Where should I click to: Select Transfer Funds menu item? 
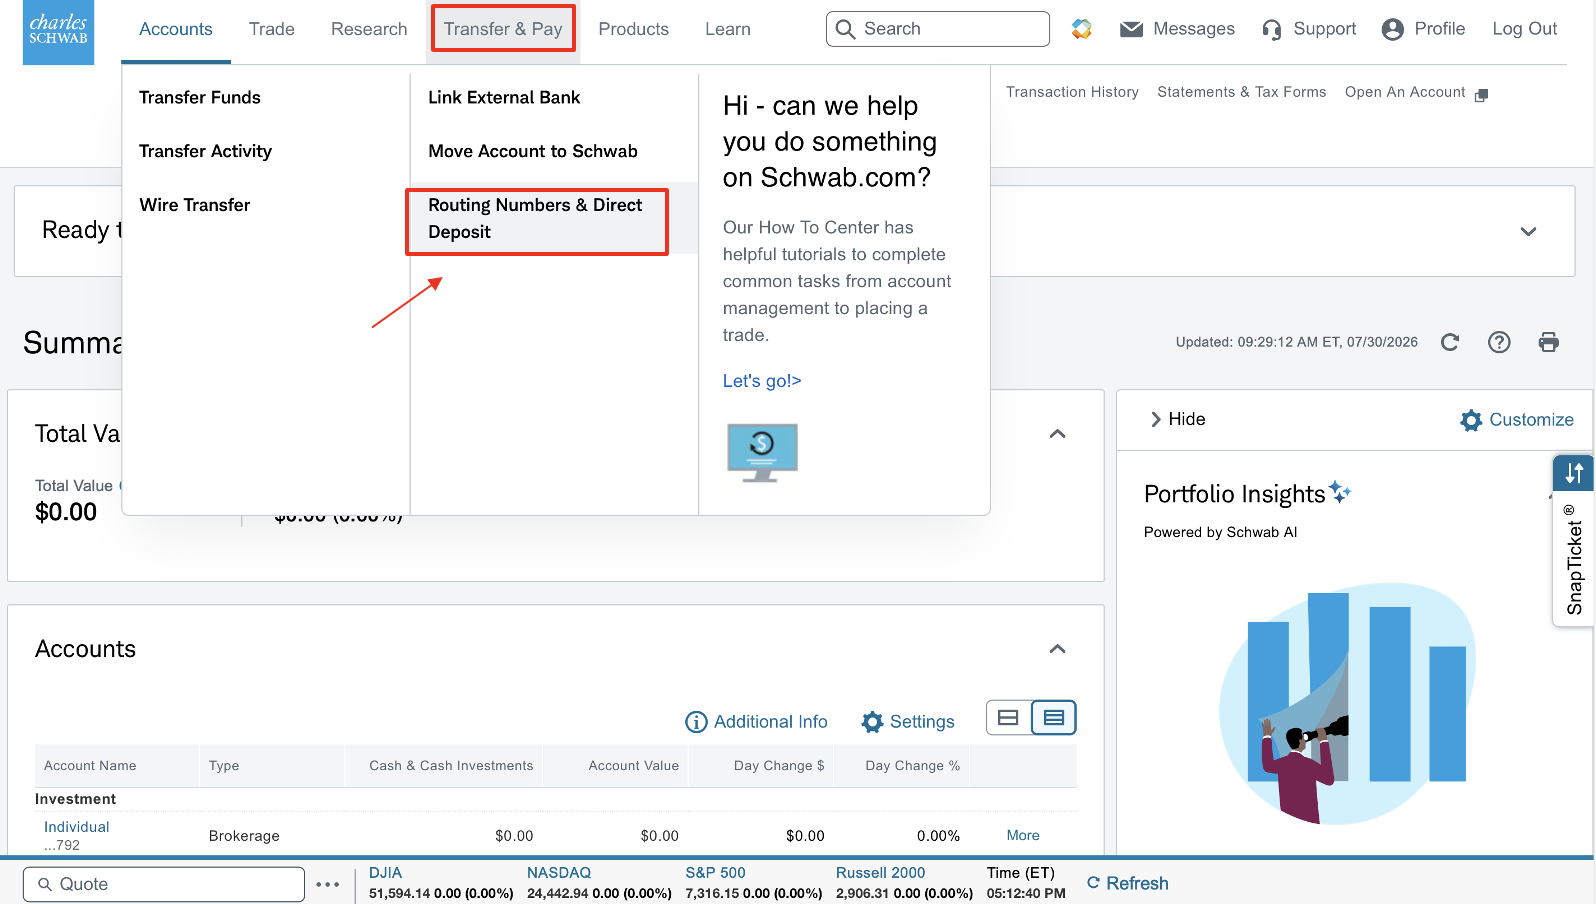pos(200,97)
